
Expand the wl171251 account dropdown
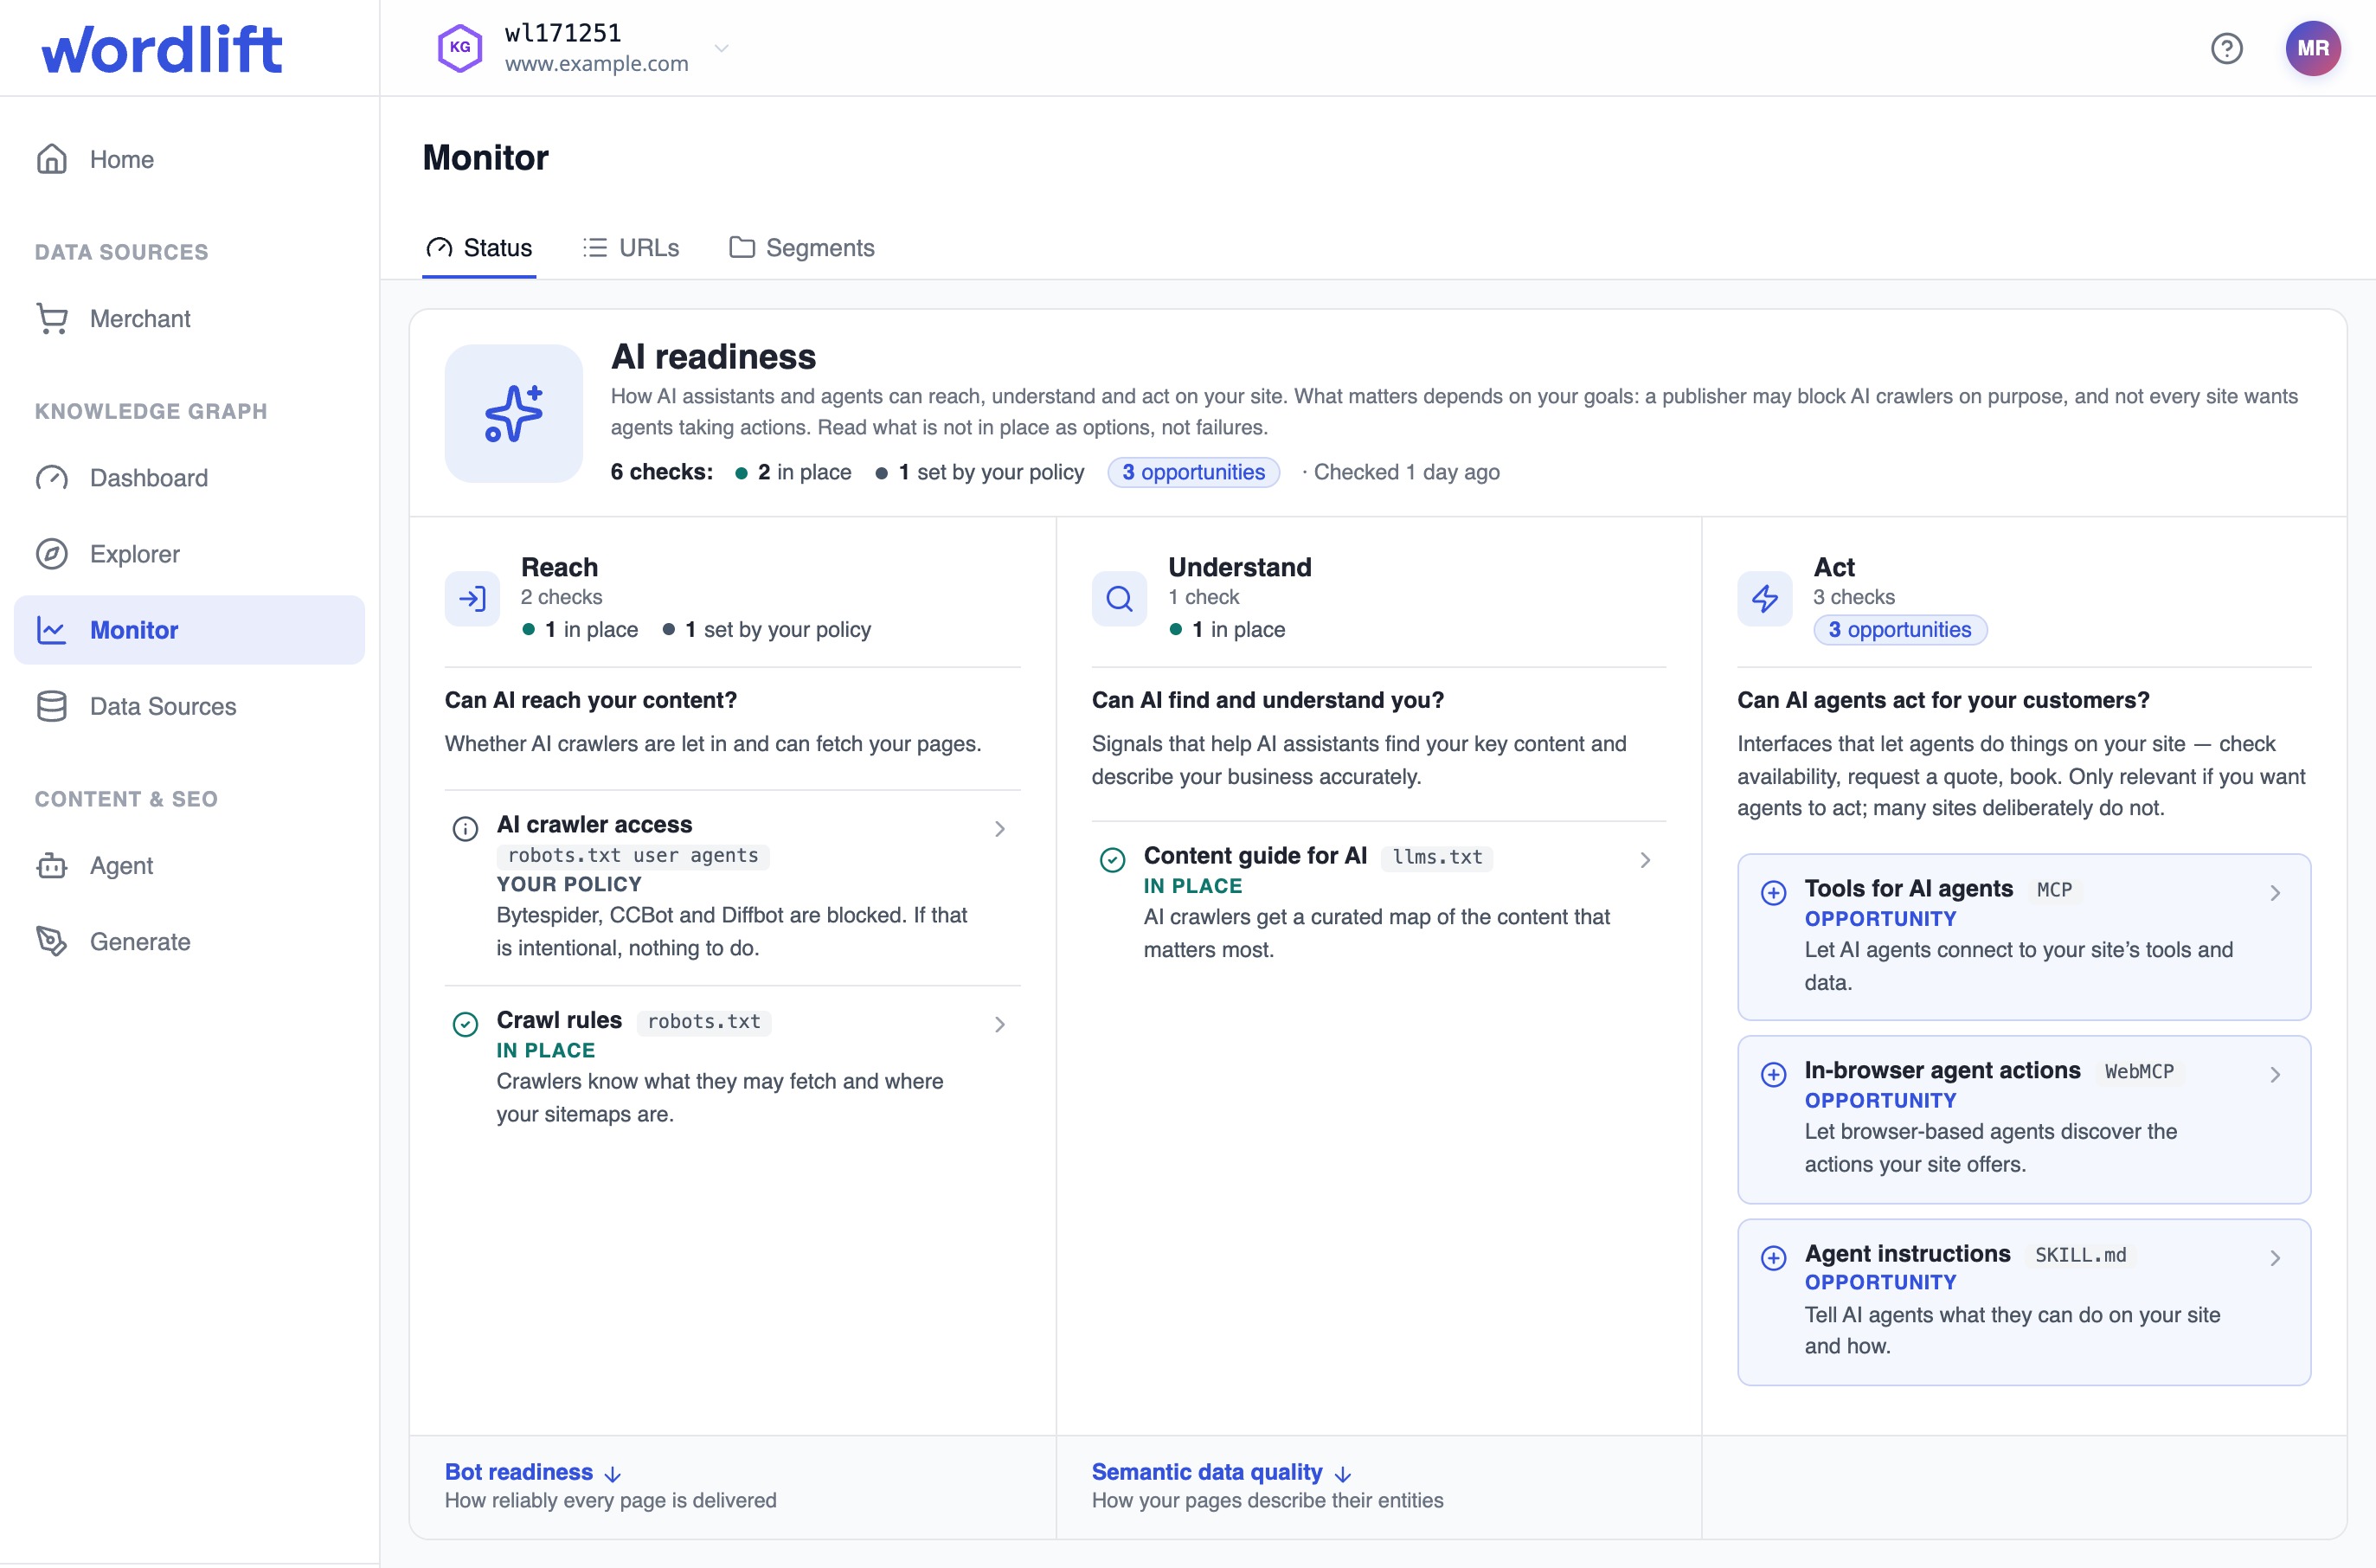click(x=721, y=48)
